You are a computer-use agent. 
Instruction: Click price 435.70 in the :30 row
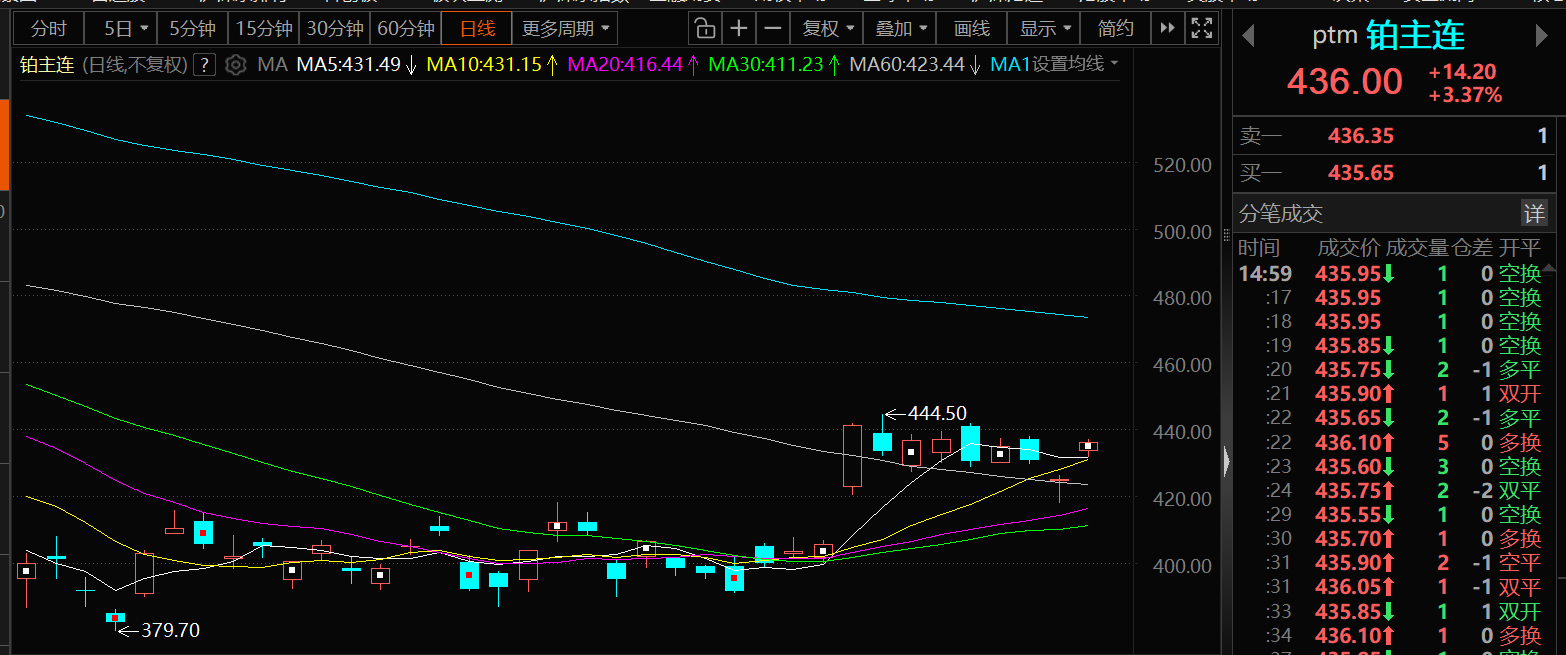pyautogui.click(x=1348, y=538)
